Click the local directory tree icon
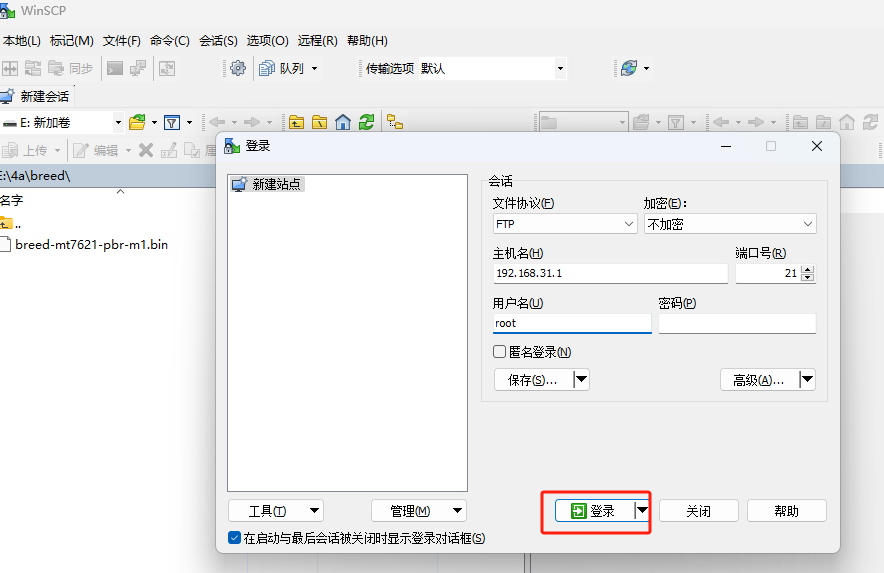The height and width of the screenshot is (573, 884). pyautogui.click(x=395, y=122)
